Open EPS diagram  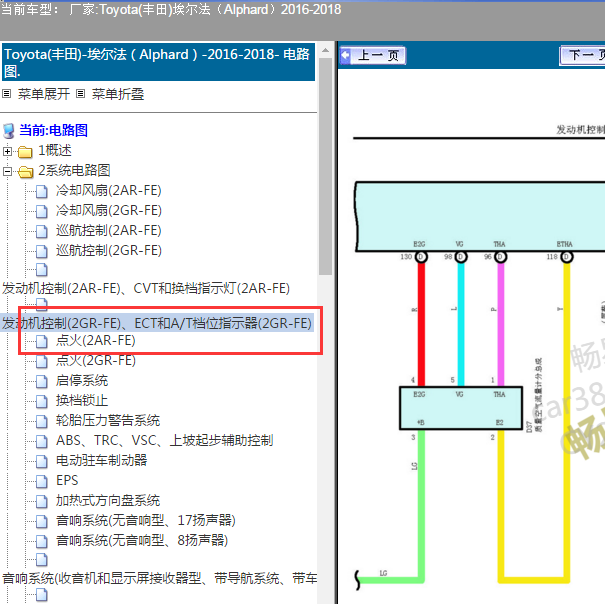[x=67, y=481]
